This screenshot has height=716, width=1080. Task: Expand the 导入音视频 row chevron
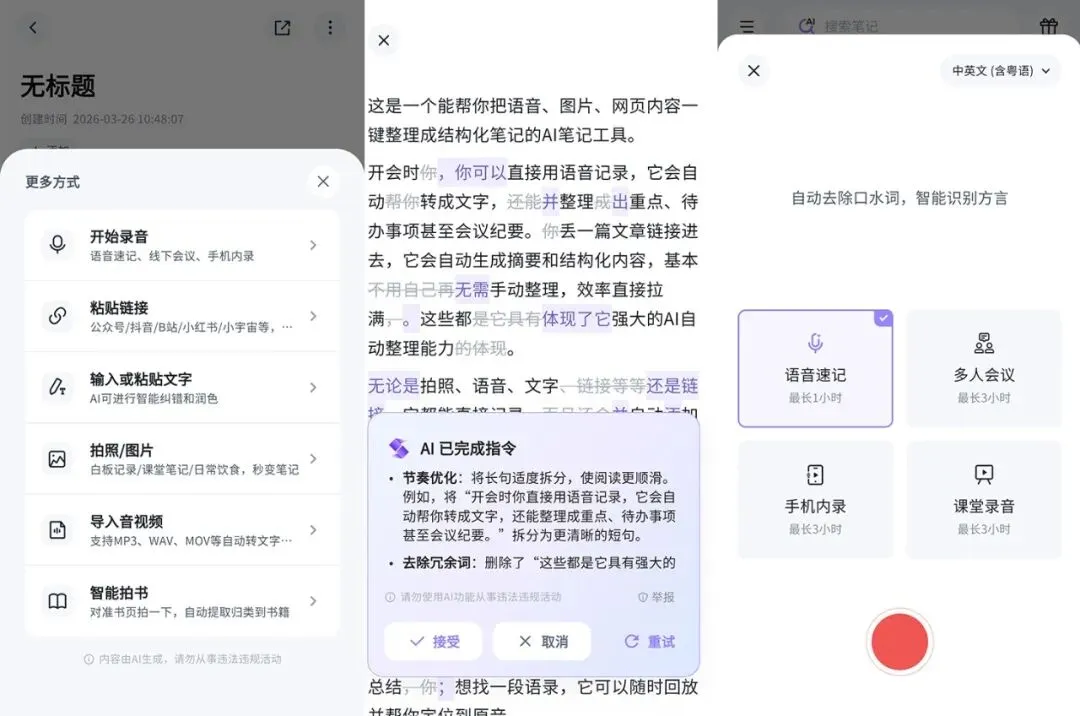point(313,530)
